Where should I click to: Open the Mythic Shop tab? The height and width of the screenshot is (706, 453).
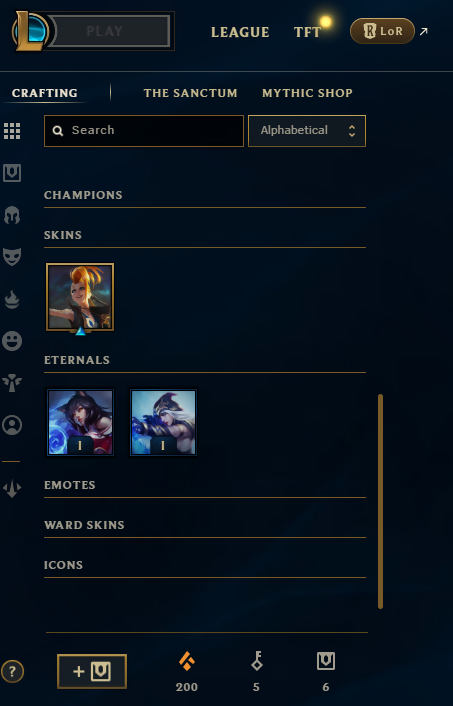pos(308,93)
